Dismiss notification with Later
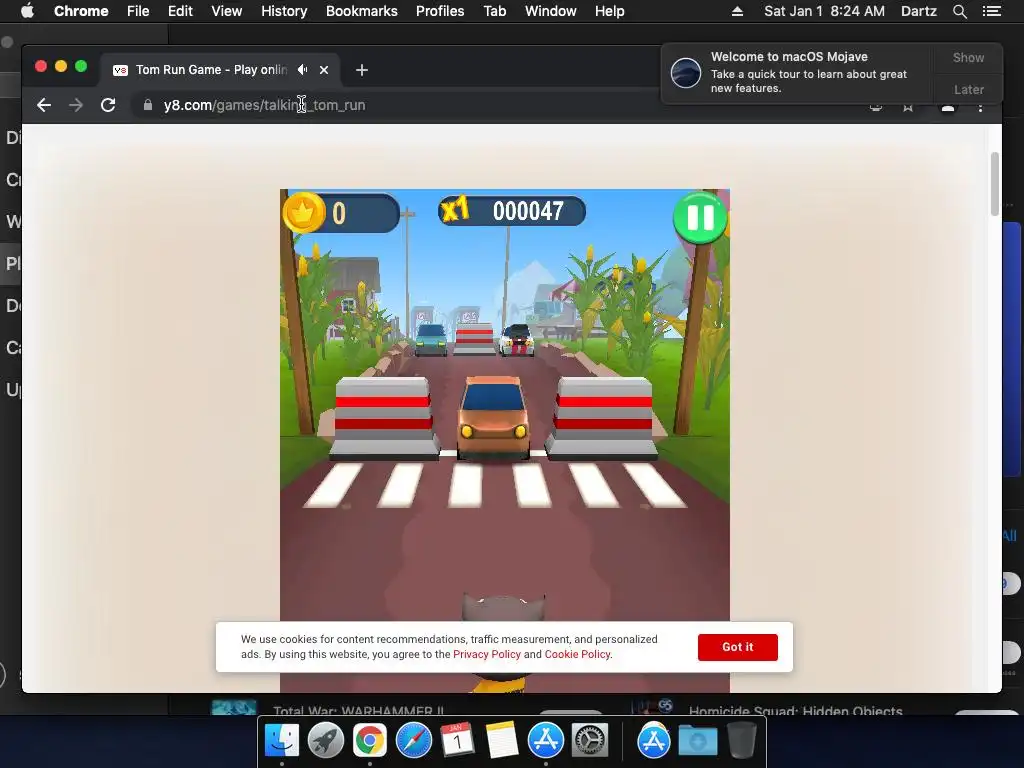The height and width of the screenshot is (768, 1024). pos(968,89)
